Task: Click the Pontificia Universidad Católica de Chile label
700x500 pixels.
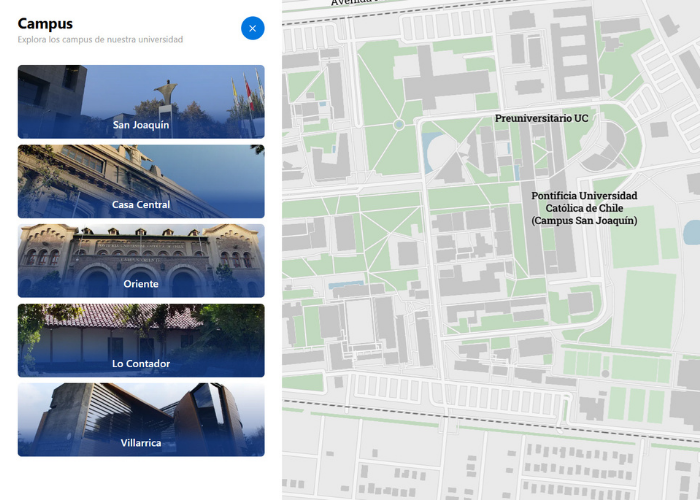Action: click(x=584, y=208)
